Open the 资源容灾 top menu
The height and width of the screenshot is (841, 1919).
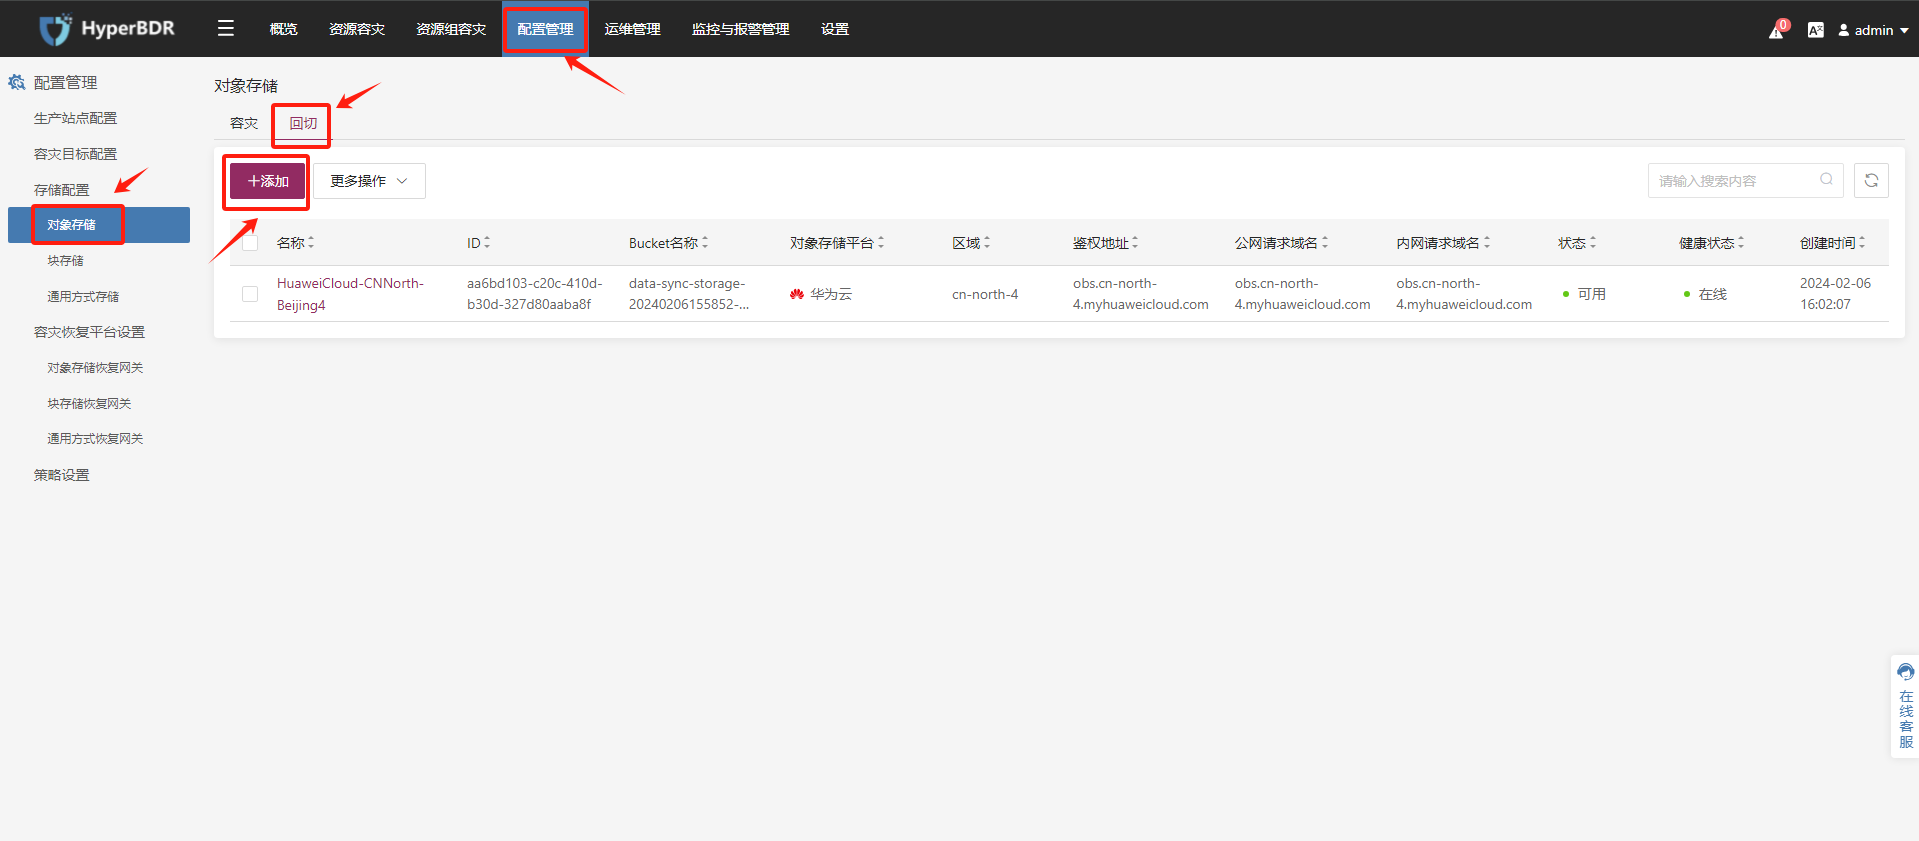(357, 29)
